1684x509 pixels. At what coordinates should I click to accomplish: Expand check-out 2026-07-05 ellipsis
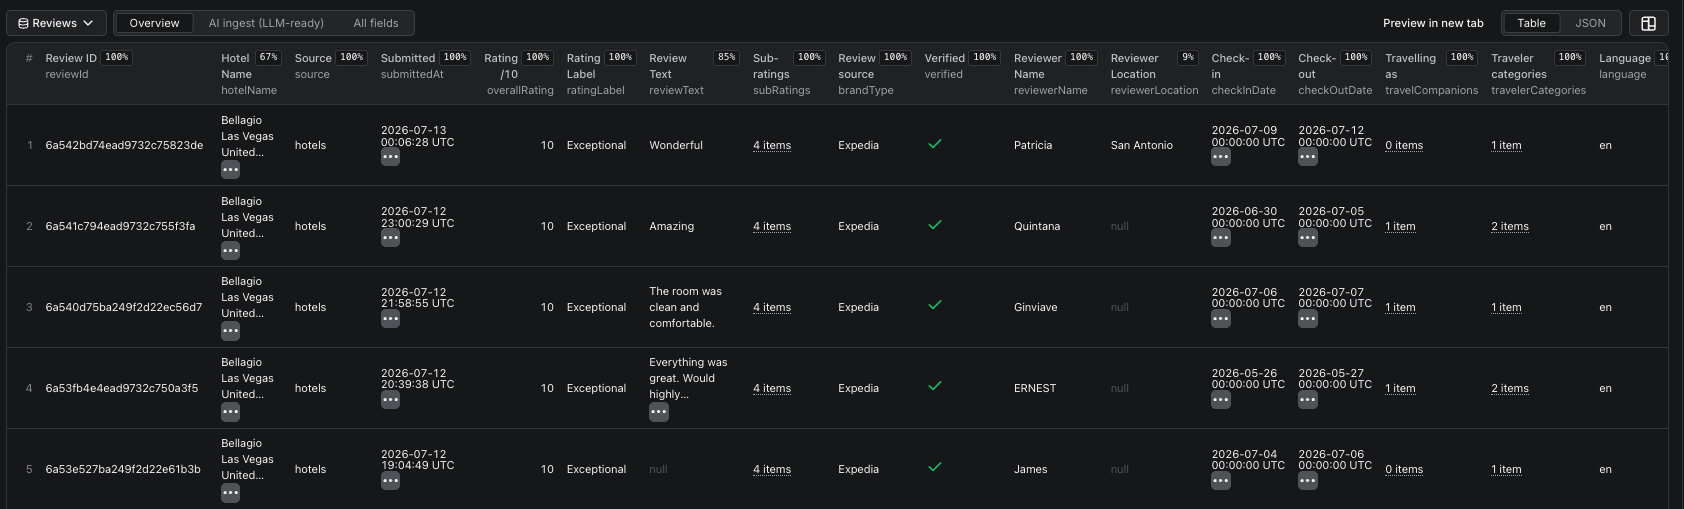[x=1307, y=238]
